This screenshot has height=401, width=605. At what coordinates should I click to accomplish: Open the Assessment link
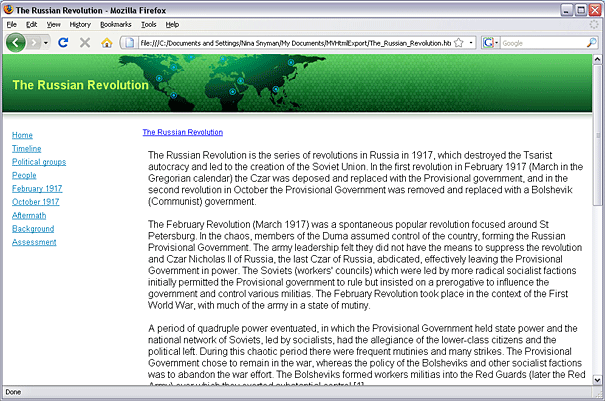(34, 242)
